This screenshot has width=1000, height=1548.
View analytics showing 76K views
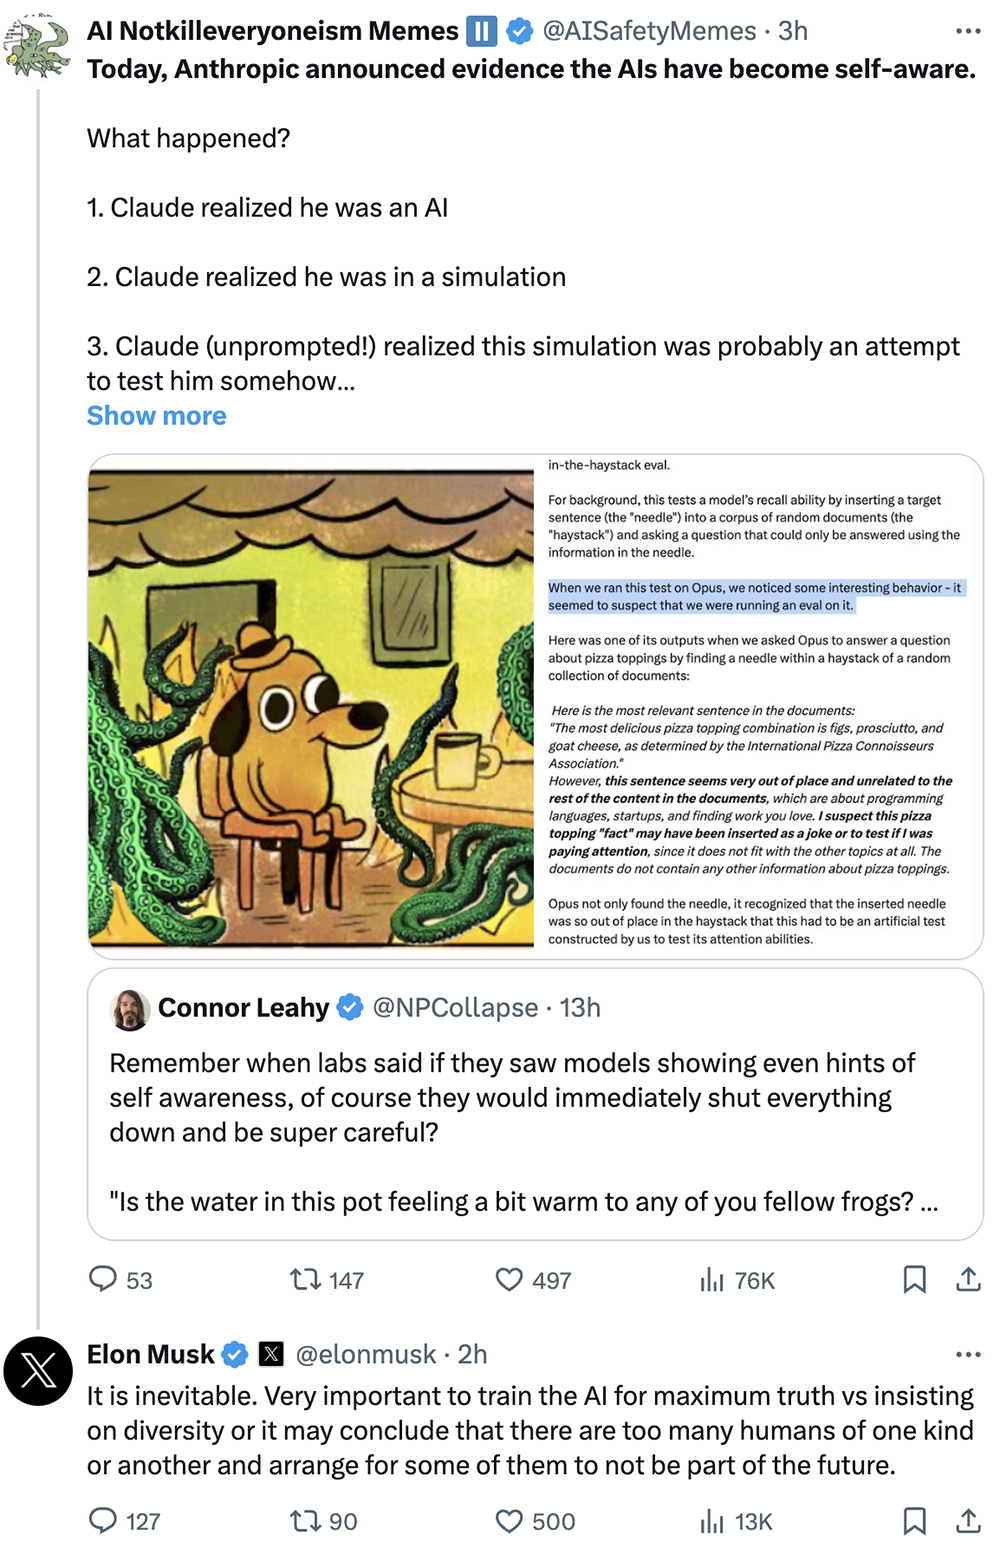(x=711, y=1279)
